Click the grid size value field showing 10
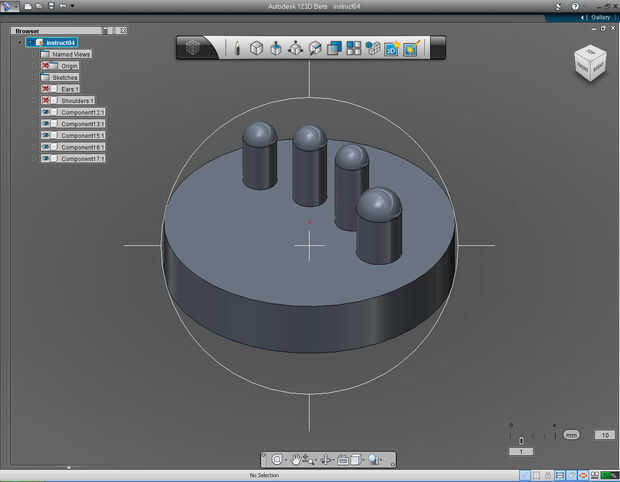This screenshot has height=482, width=620. click(603, 435)
